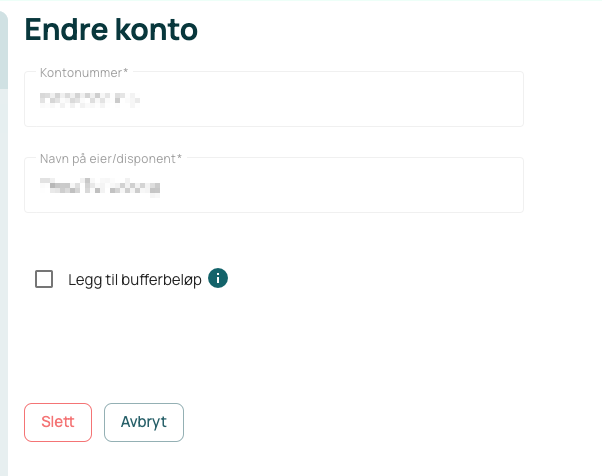Click the Kontonummer* field label

84,73
